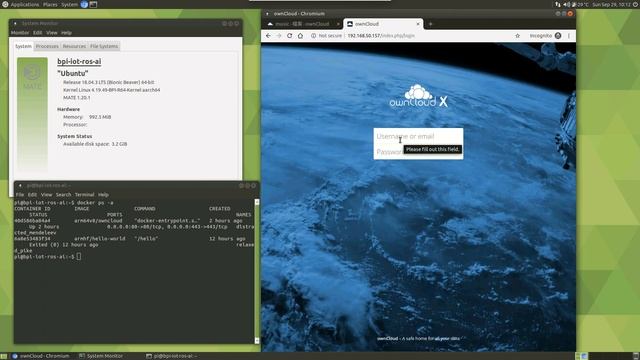The width and height of the screenshot is (640, 360).
Task: Click the terminal scrollbar down arrow
Action: click(x=257, y=340)
